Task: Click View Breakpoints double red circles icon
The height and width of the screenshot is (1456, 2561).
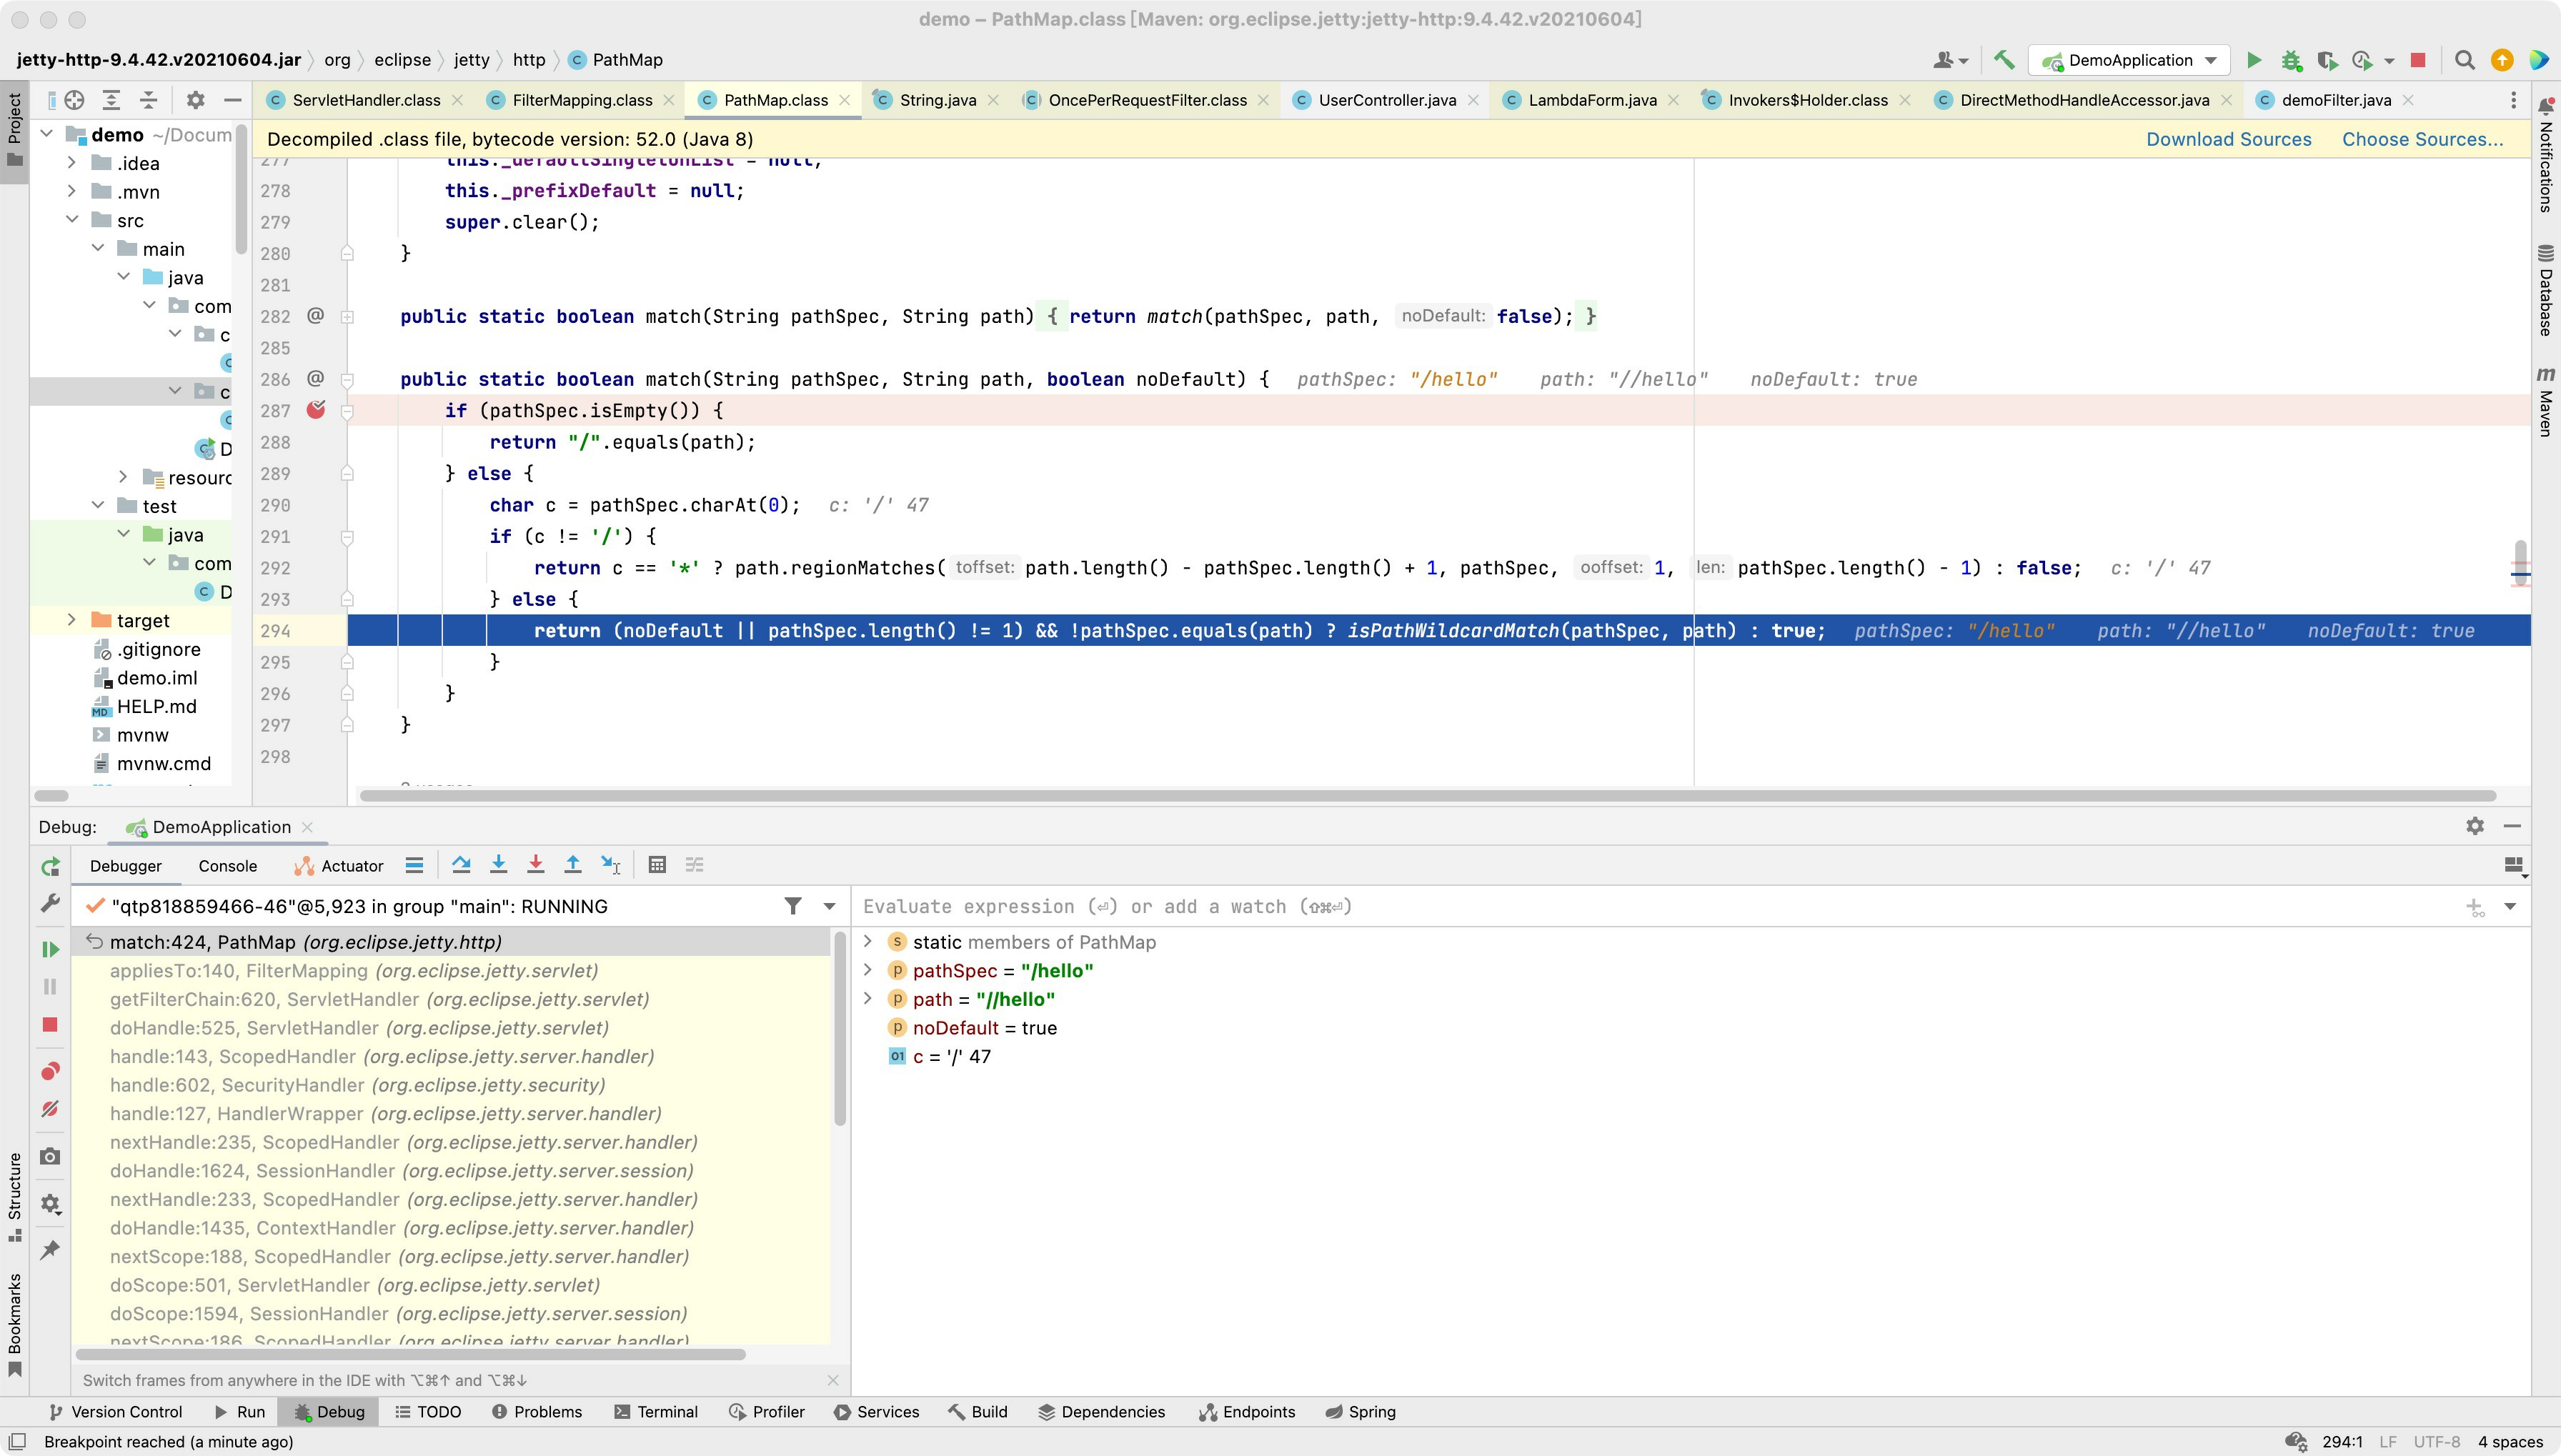Action: (50, 1071)
